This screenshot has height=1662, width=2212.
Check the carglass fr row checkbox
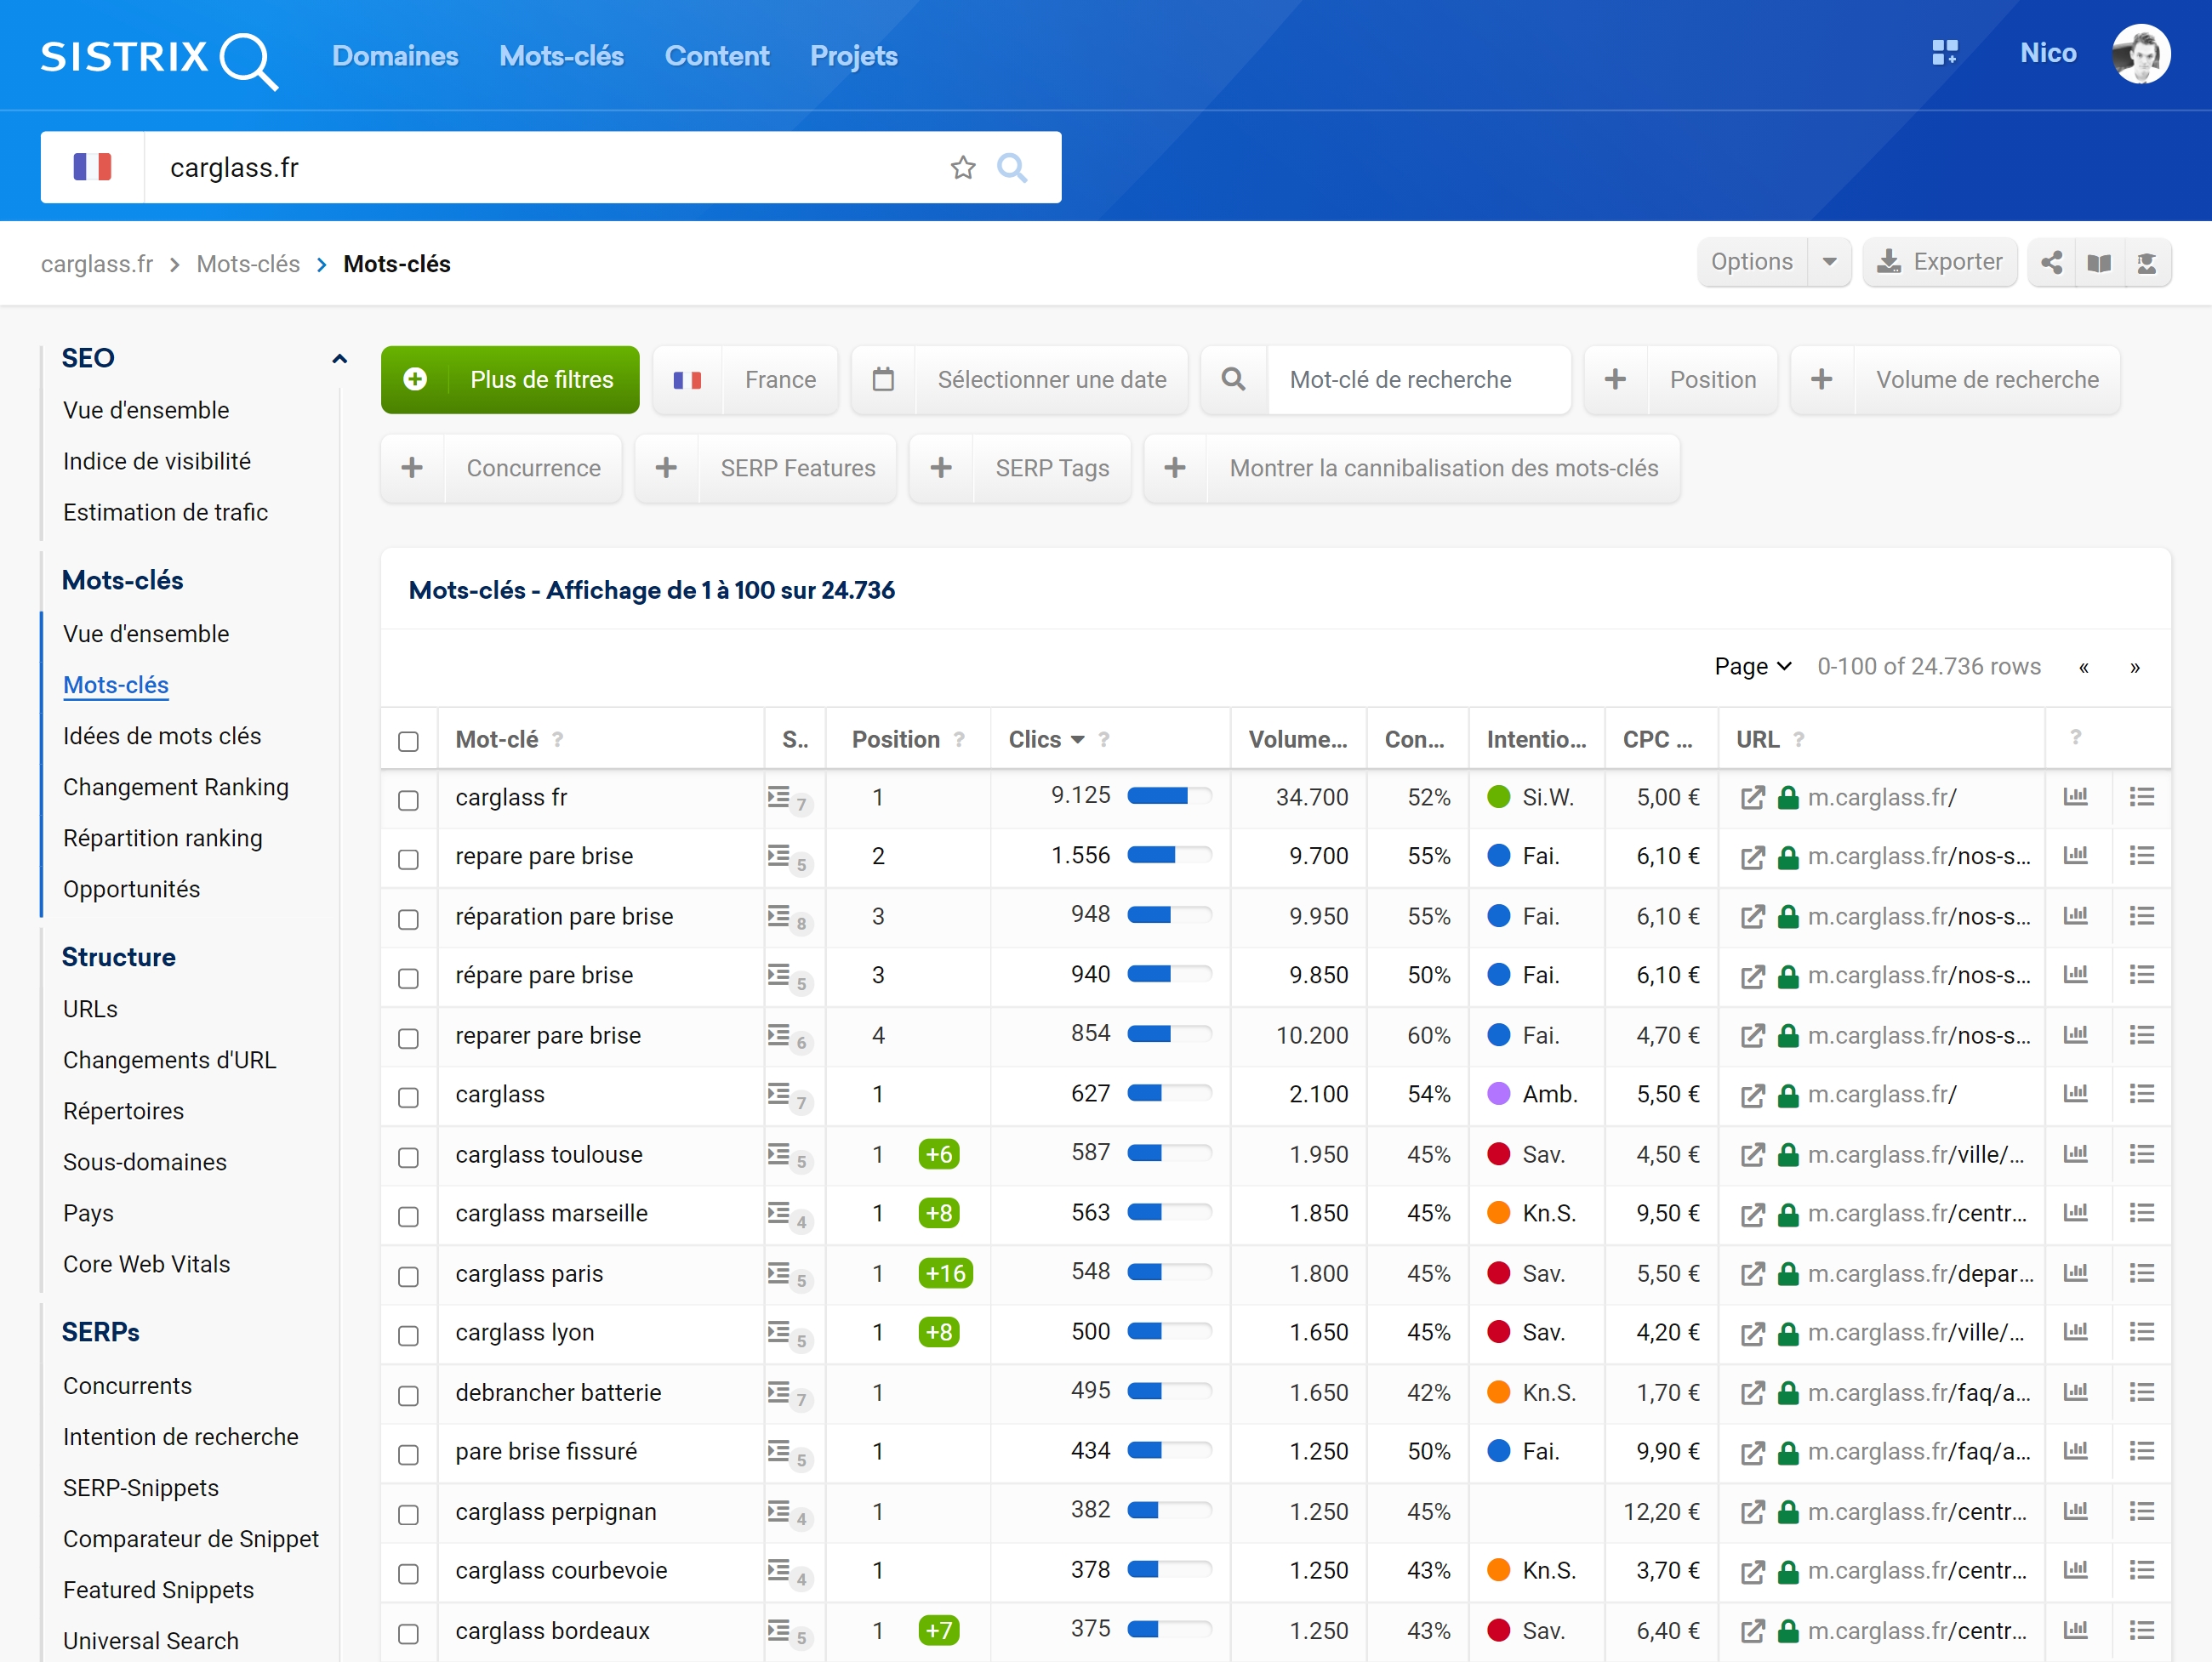[x=408, y=800]
